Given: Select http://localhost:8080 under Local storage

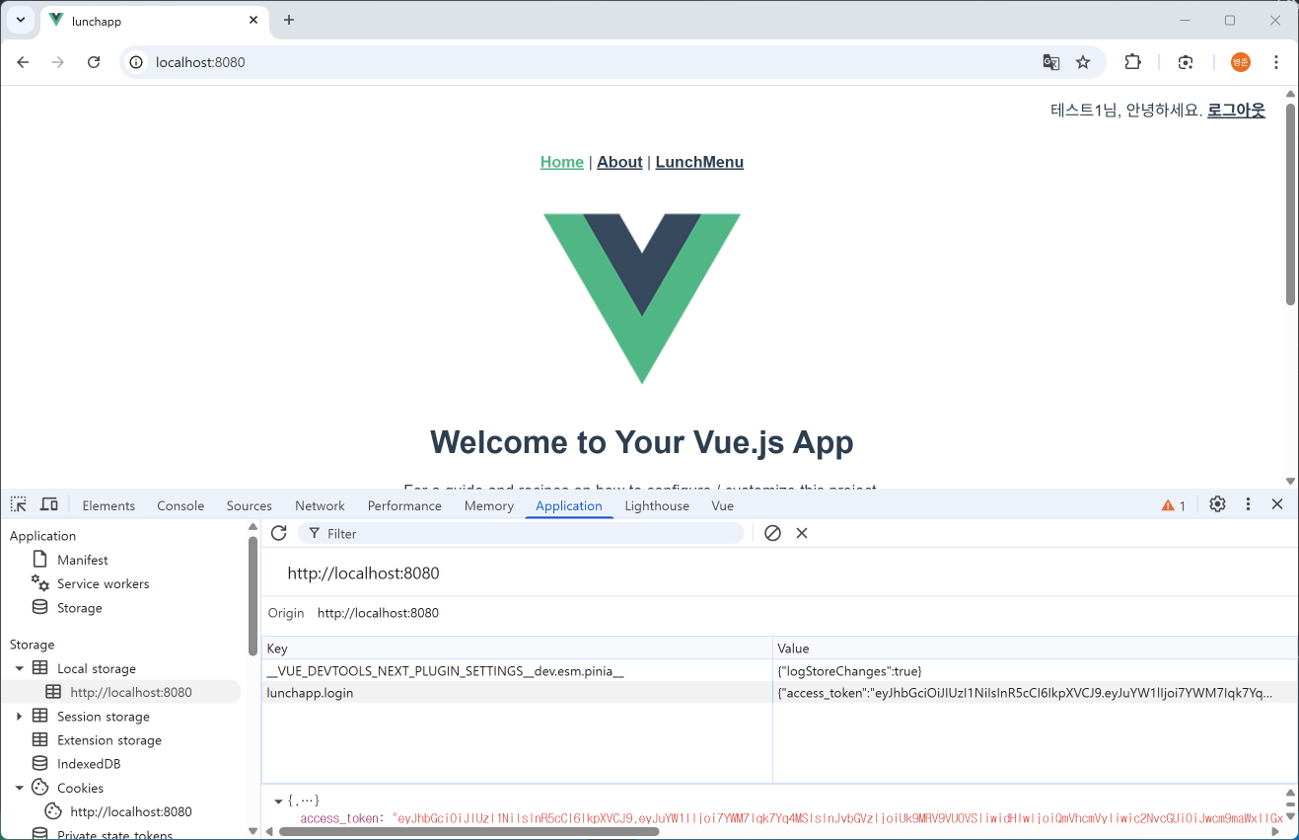Looking at the screenshot, I should point(131,692).
